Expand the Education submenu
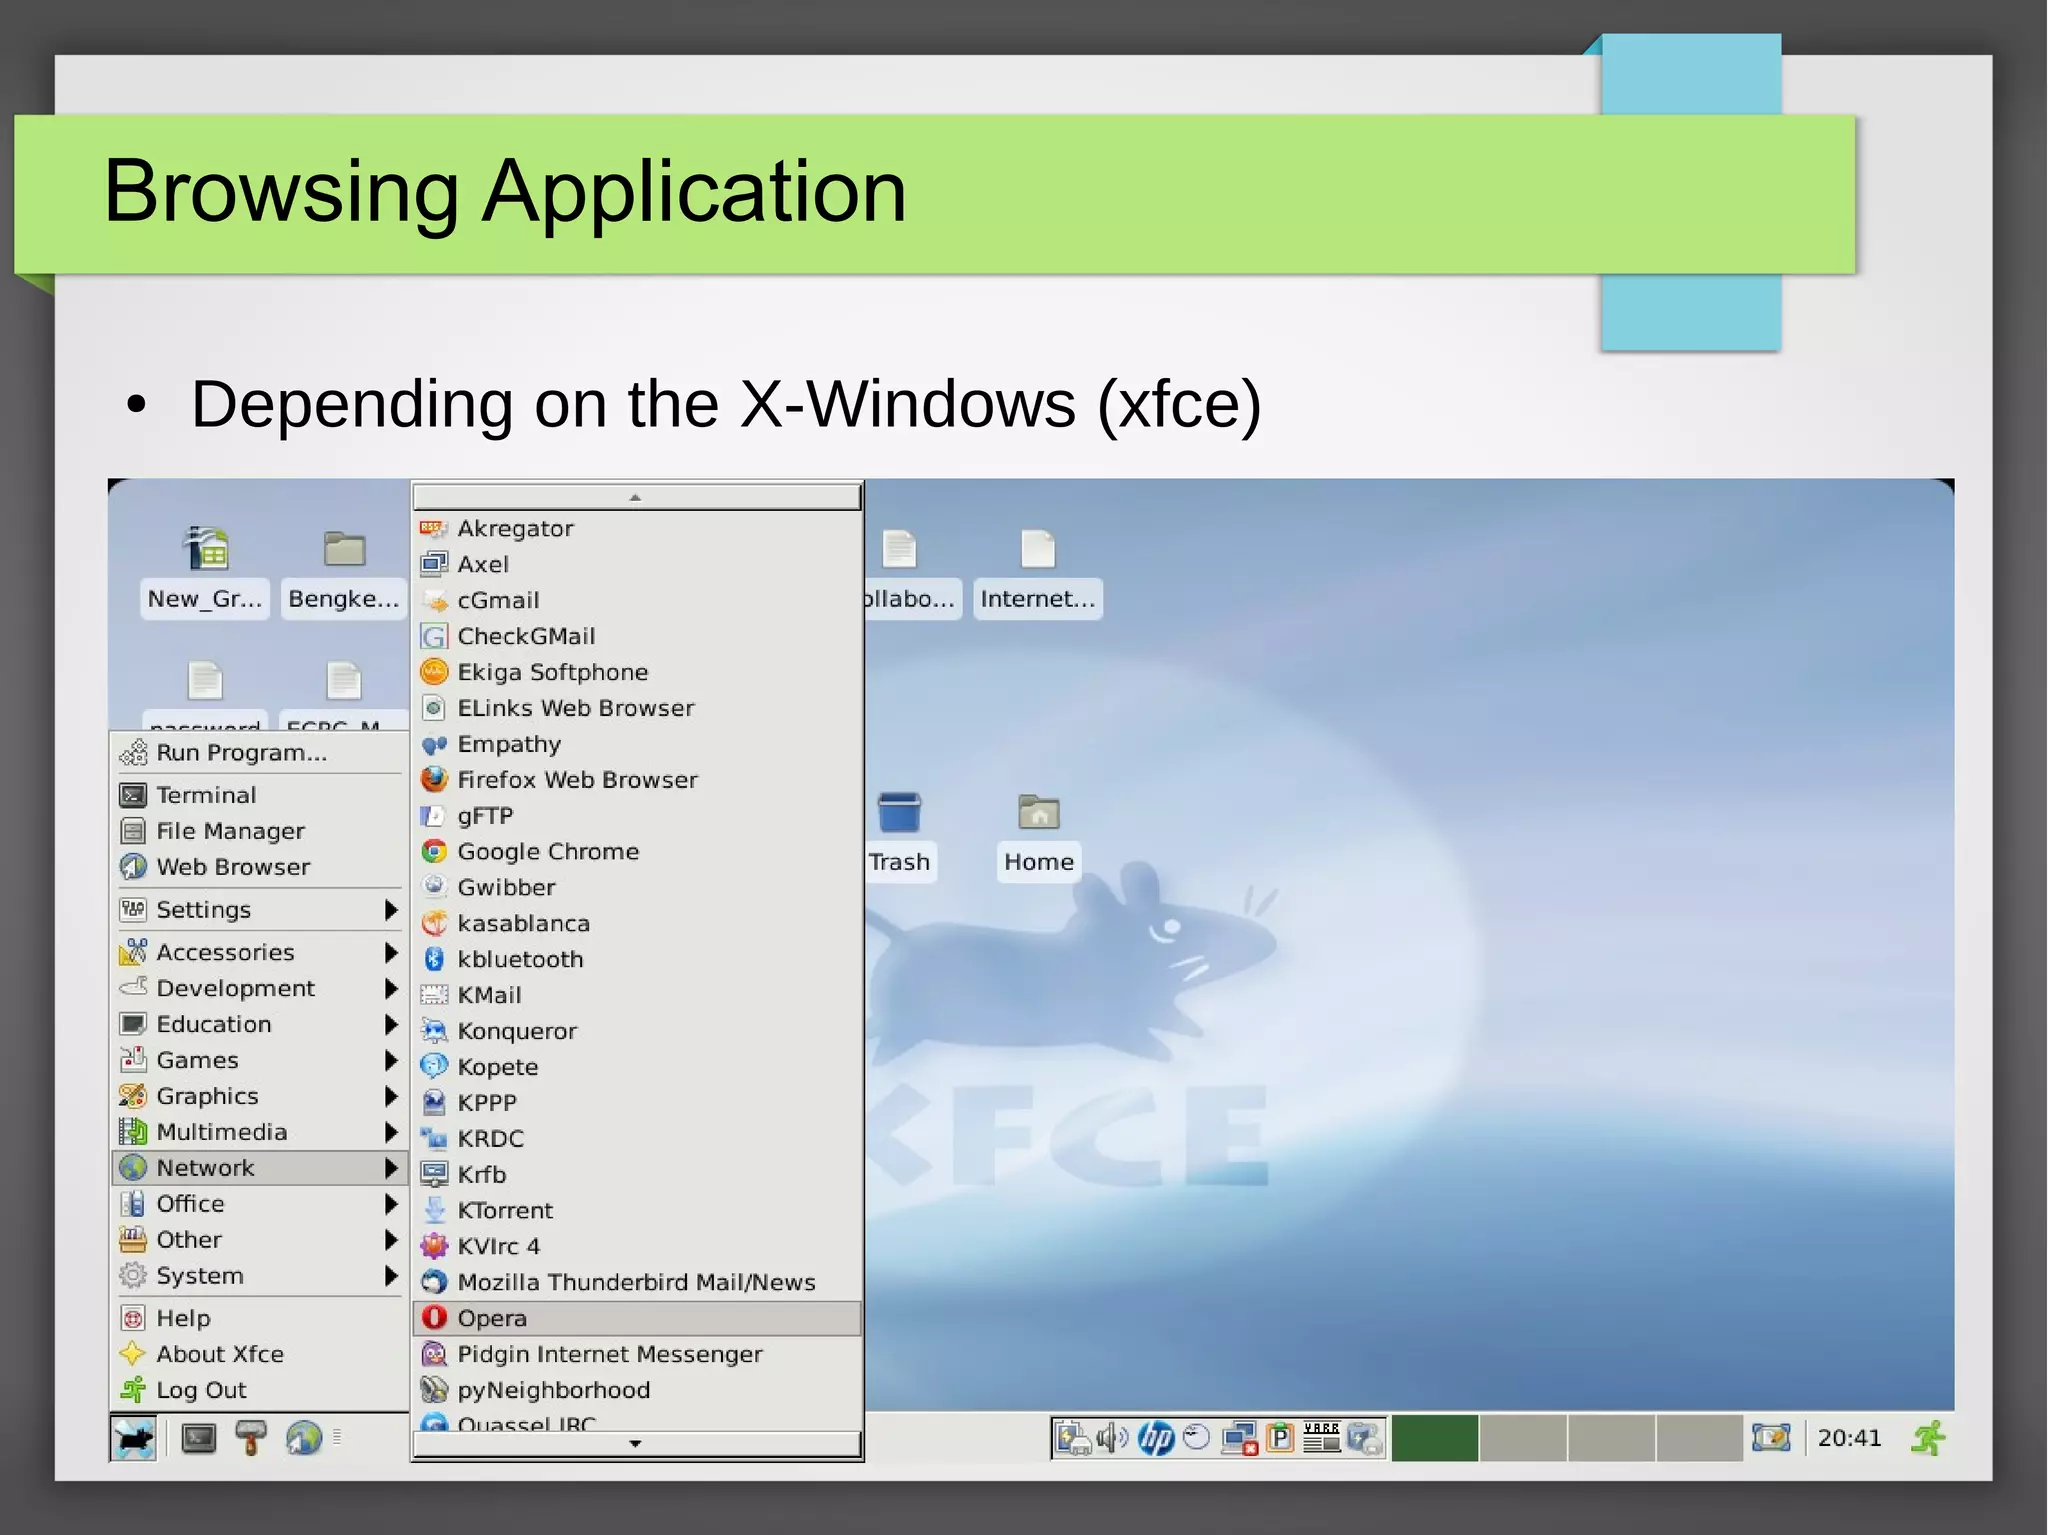 point(259,1025)
